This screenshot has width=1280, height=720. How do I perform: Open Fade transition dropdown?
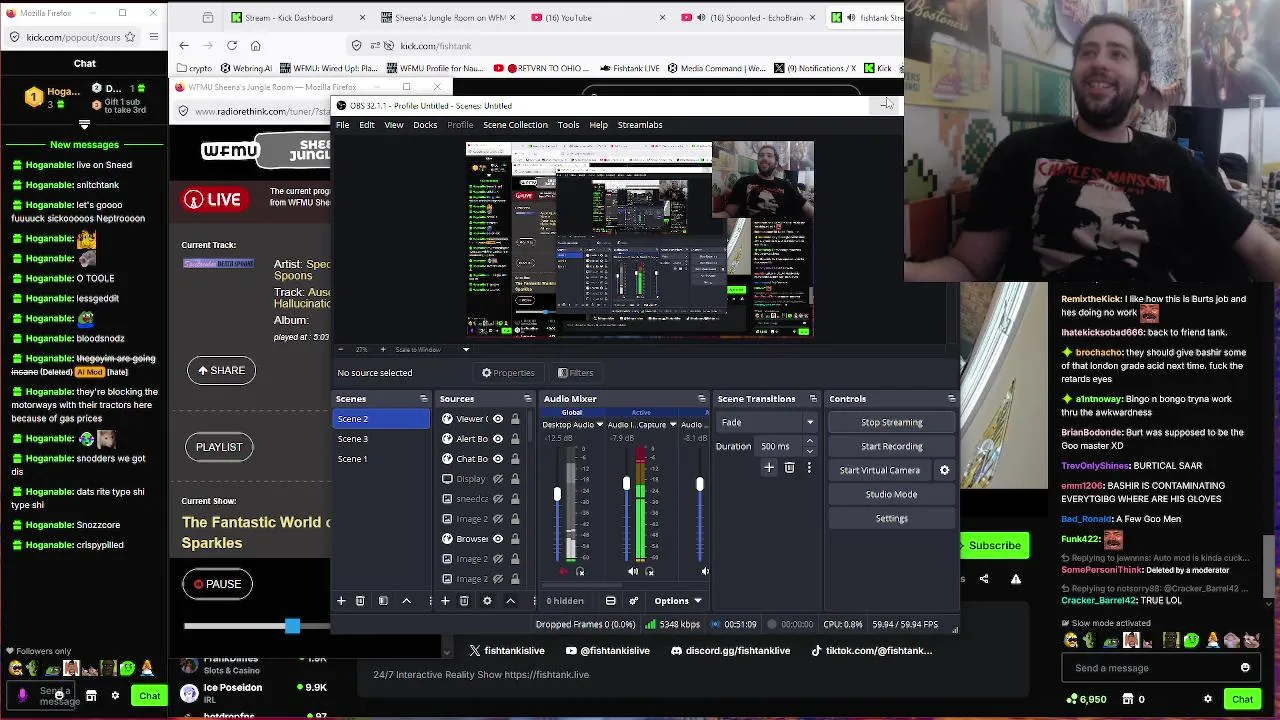pos(767,423)
